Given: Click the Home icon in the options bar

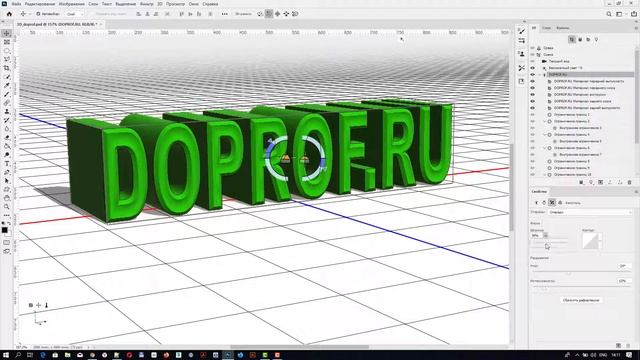Looking at the screenshot, I should (x=9, y=14).
